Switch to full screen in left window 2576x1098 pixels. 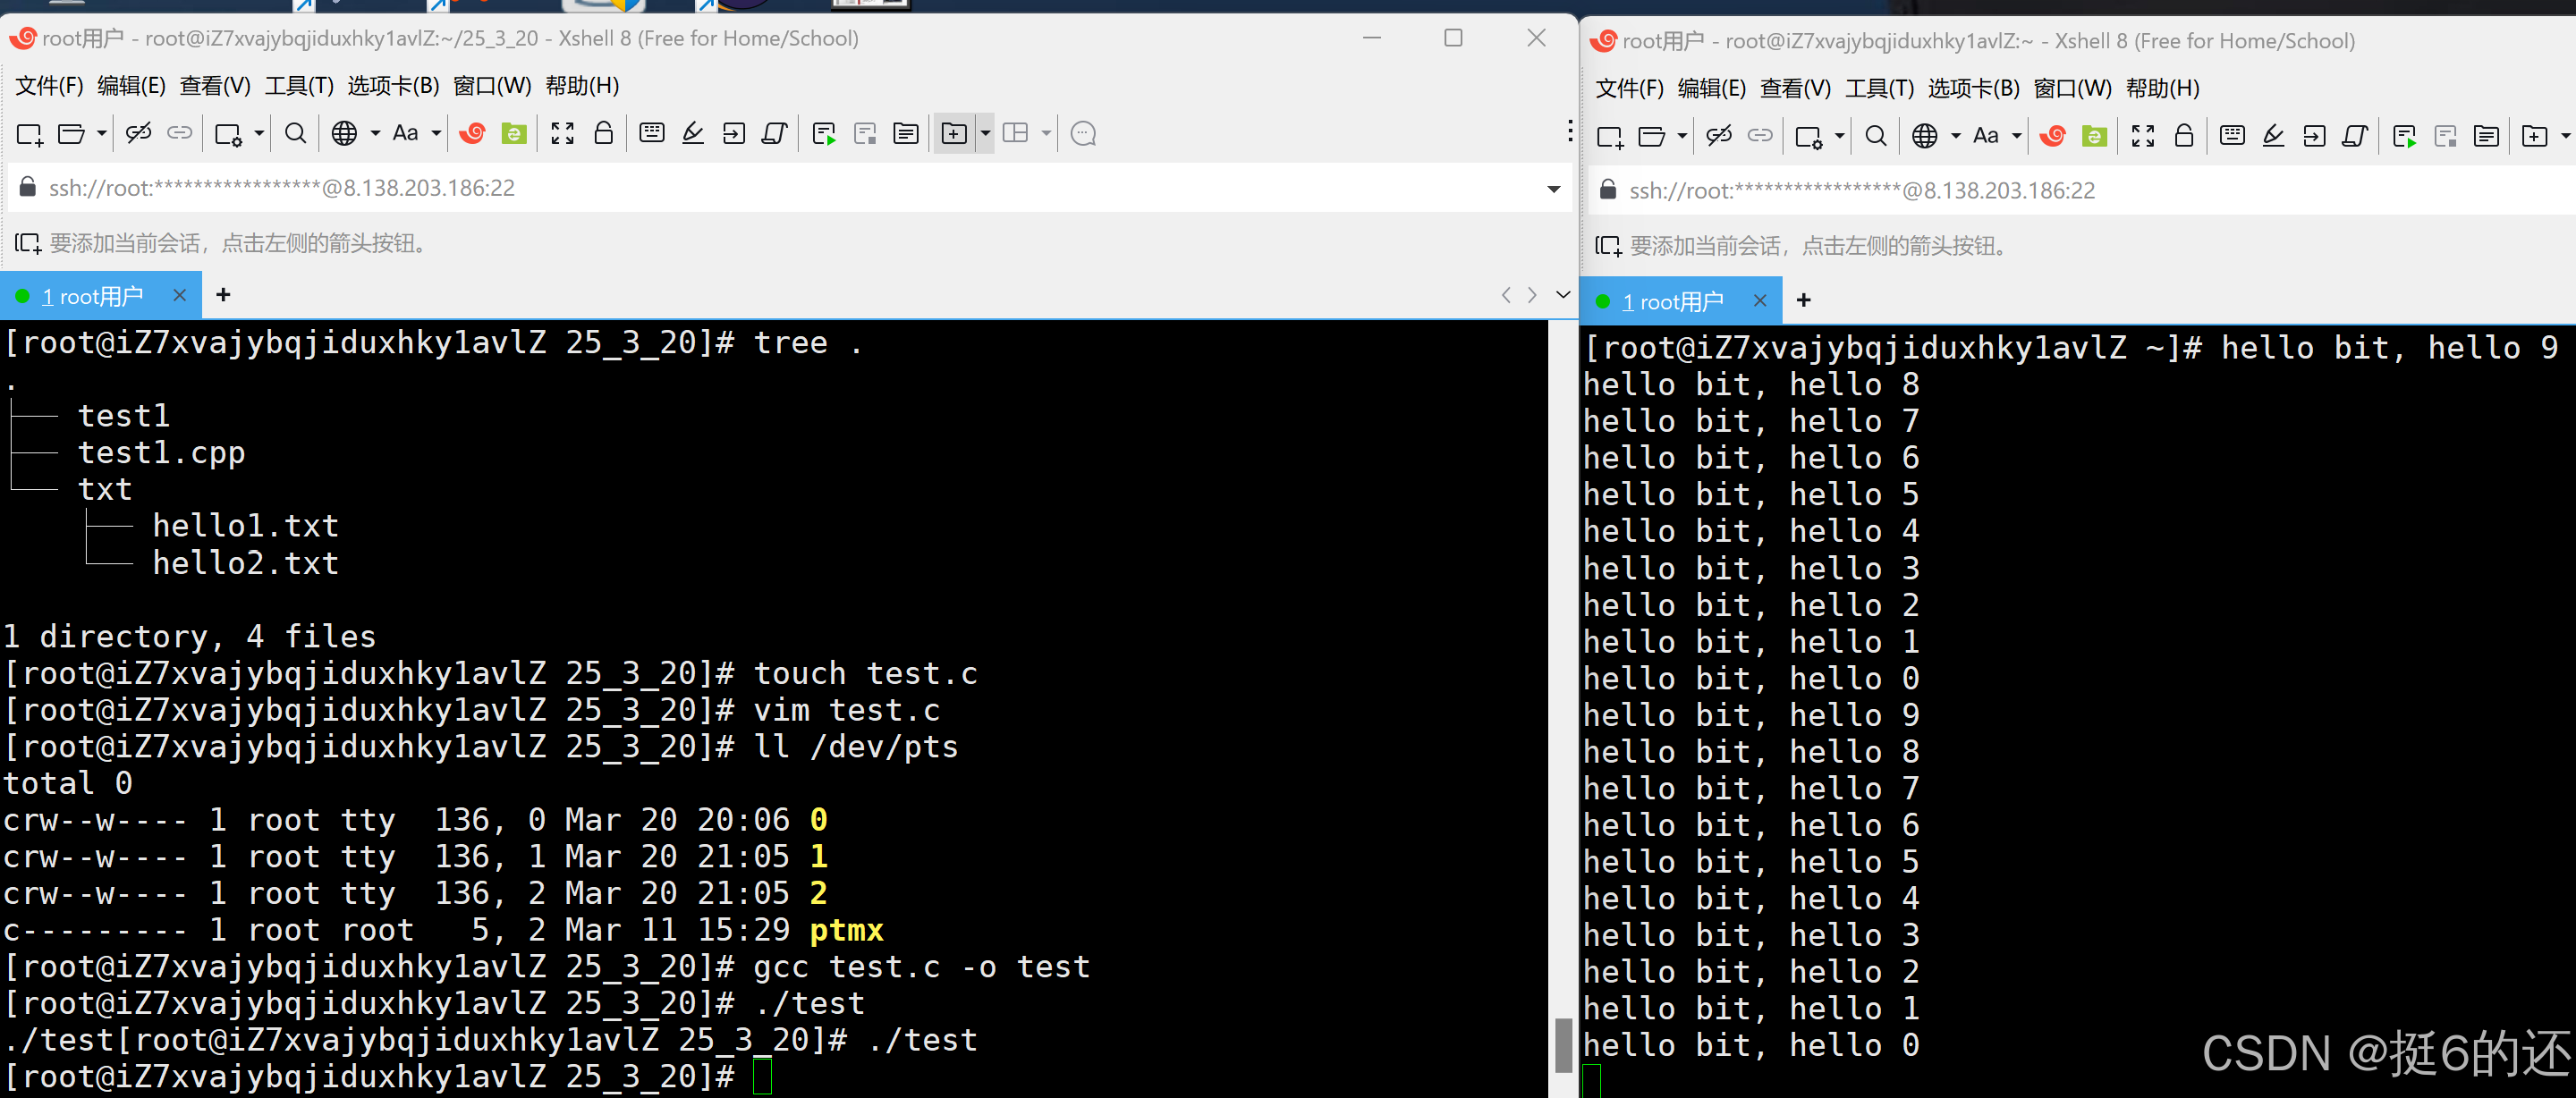pos(562,134)
